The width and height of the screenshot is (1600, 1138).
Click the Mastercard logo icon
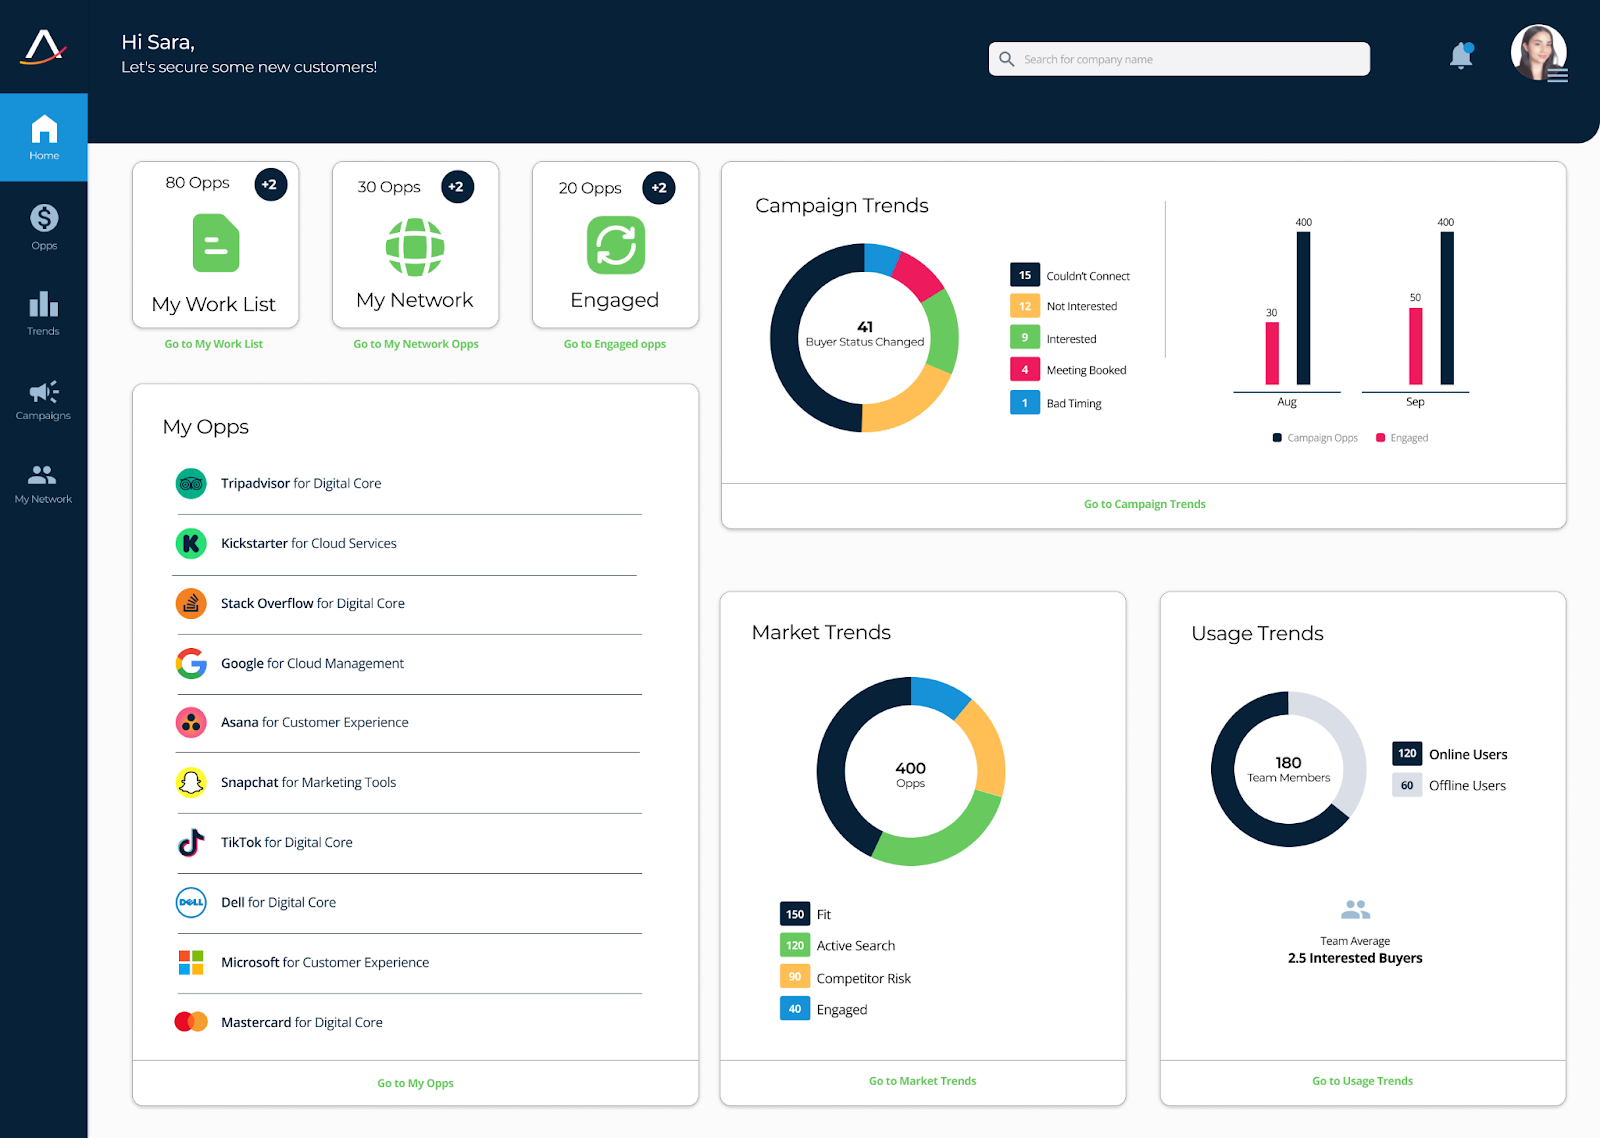pos(191,1022)
